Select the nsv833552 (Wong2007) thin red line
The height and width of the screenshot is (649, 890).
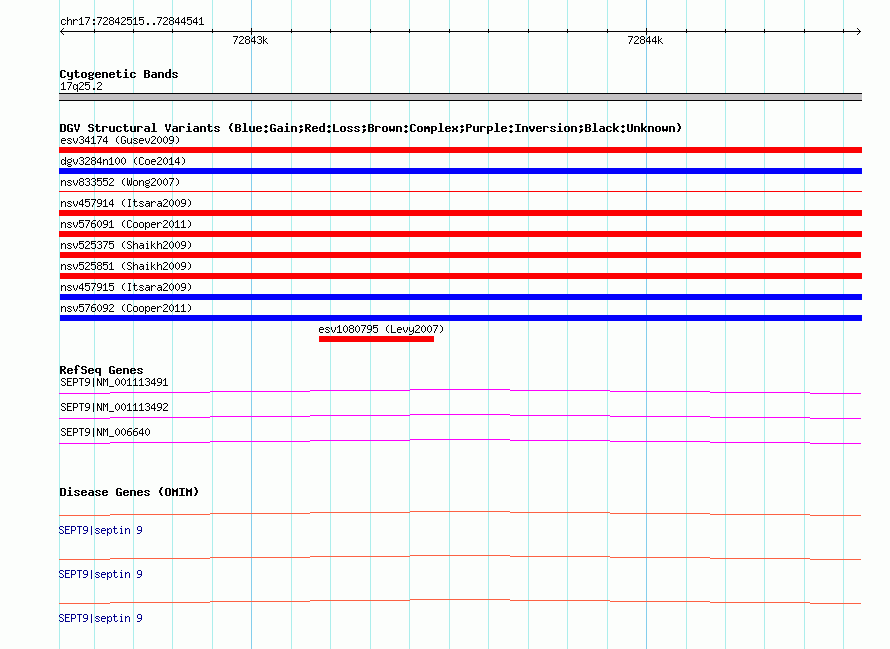click(460, 191)
